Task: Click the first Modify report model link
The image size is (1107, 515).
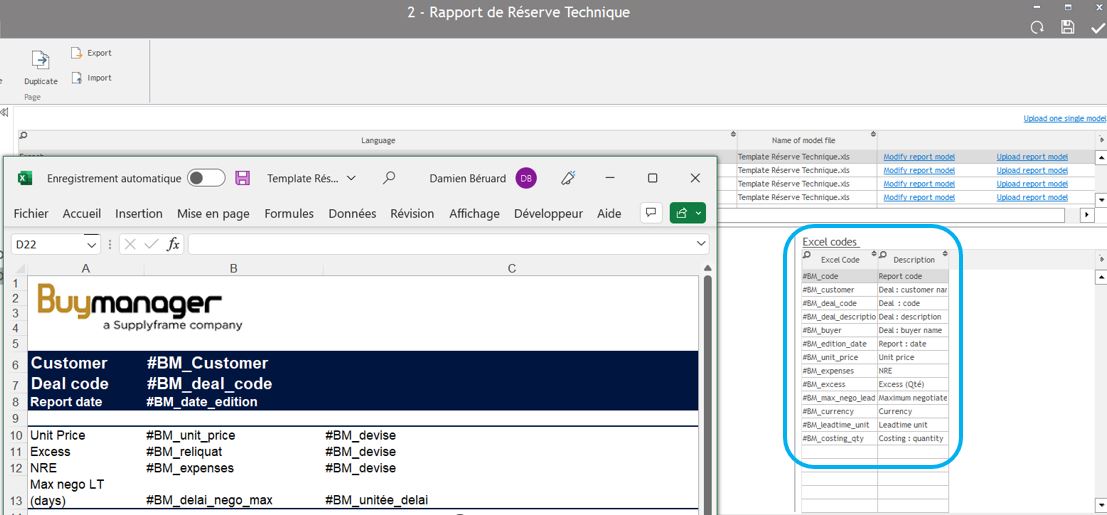Action: pos(918,157)
